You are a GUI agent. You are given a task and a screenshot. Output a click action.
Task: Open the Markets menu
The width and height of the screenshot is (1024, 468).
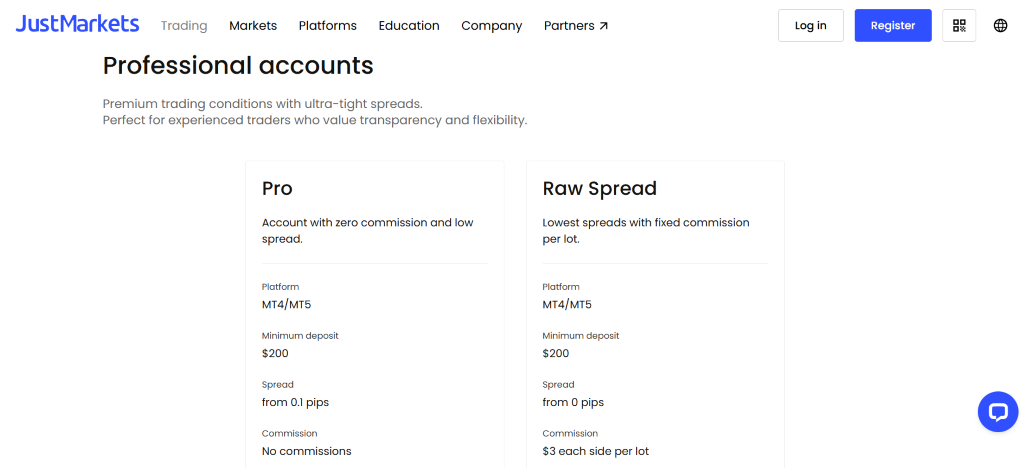pos(253,25)
